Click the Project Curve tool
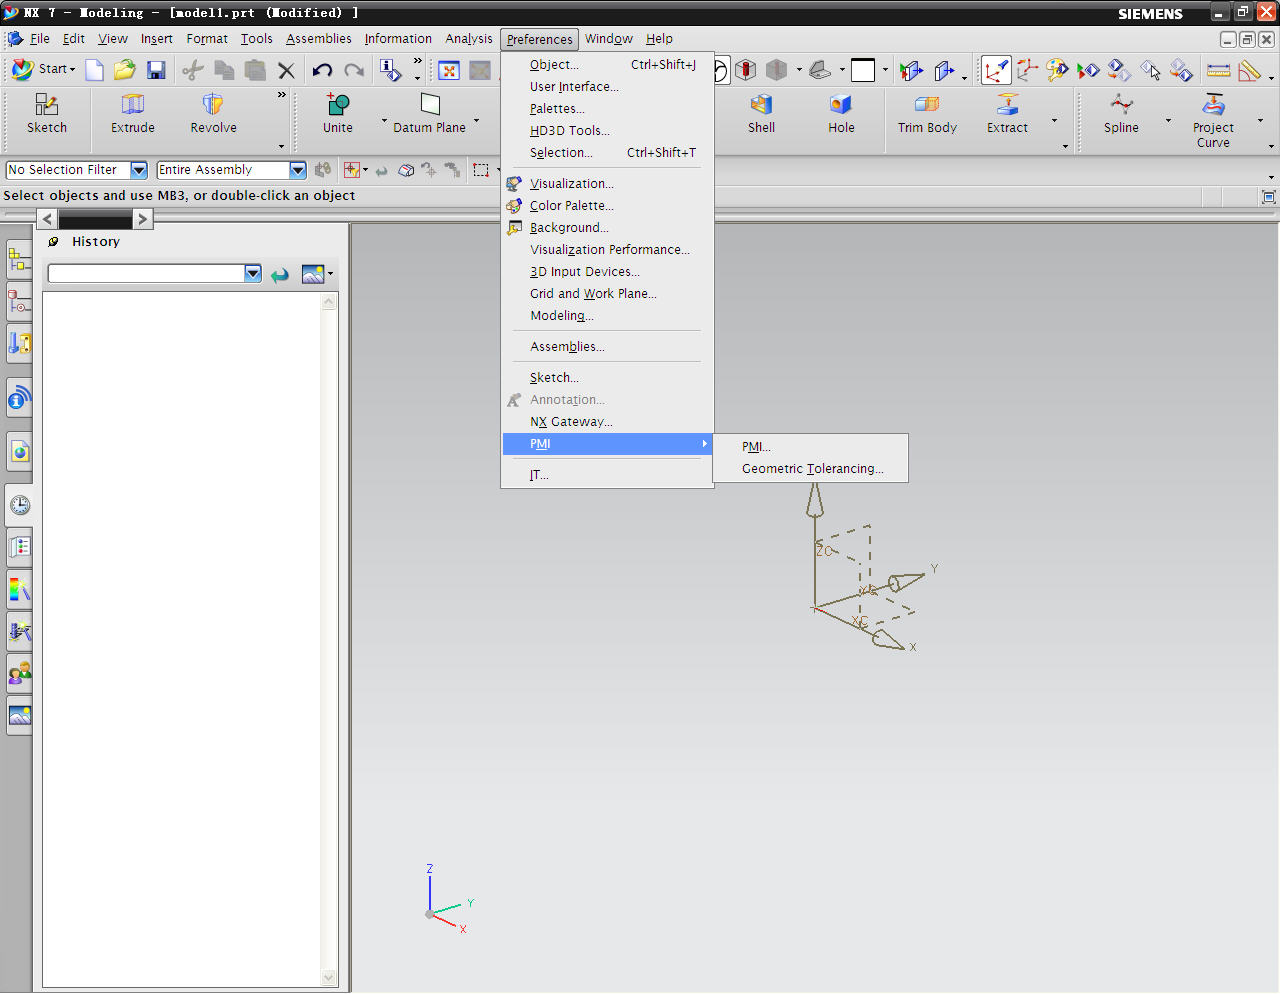Image resolution: width=1280 pixels, height=994 pixels. [x=1213, y=120]
